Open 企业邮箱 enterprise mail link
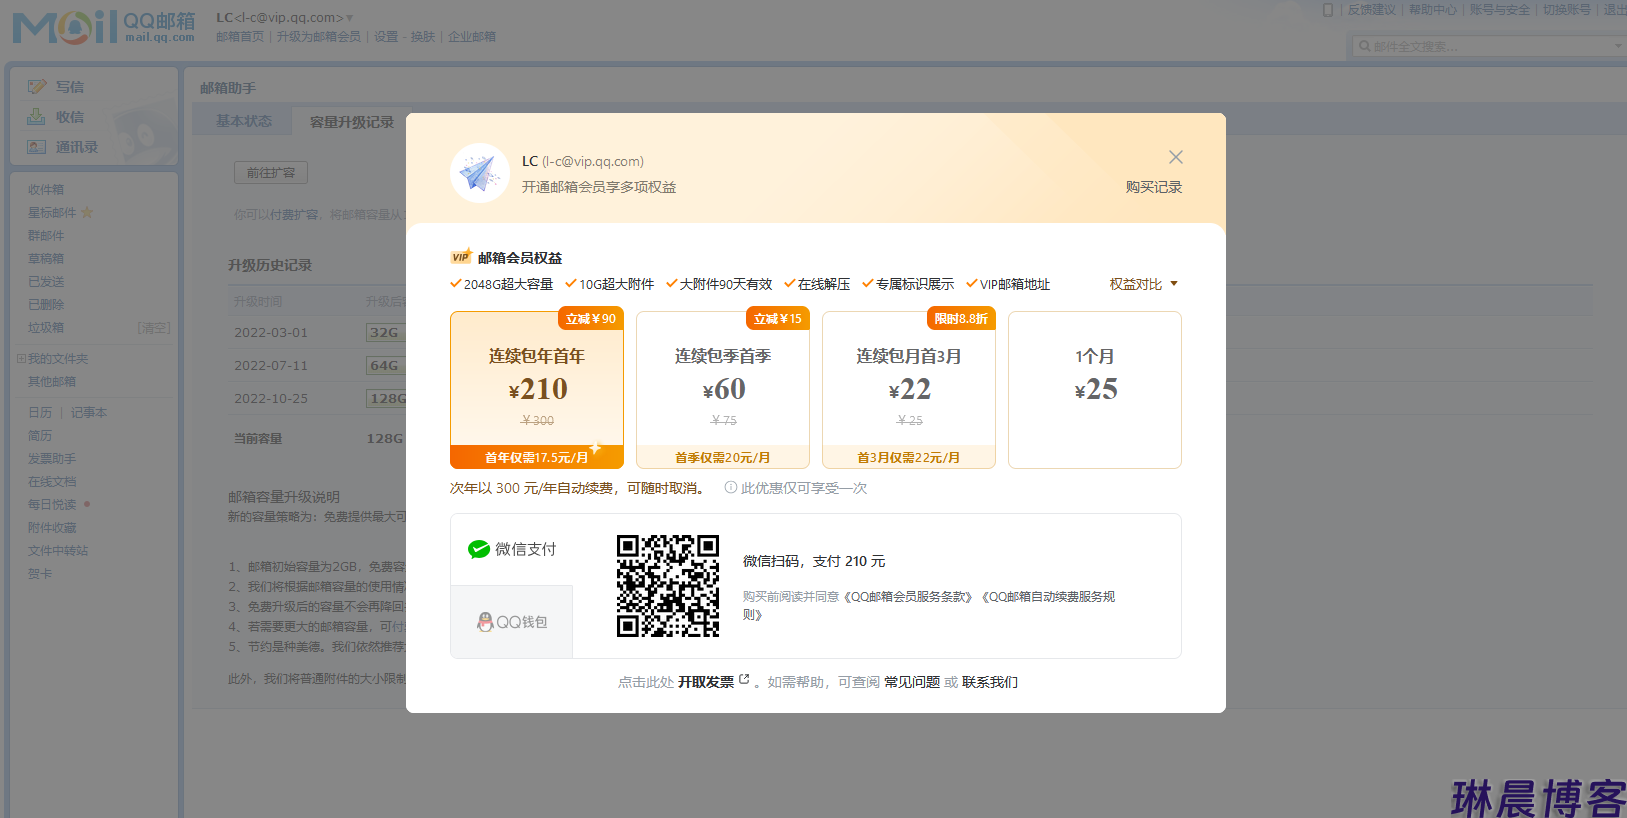Viewport: 1627px width, 818px height. click(x=472, y=37)
